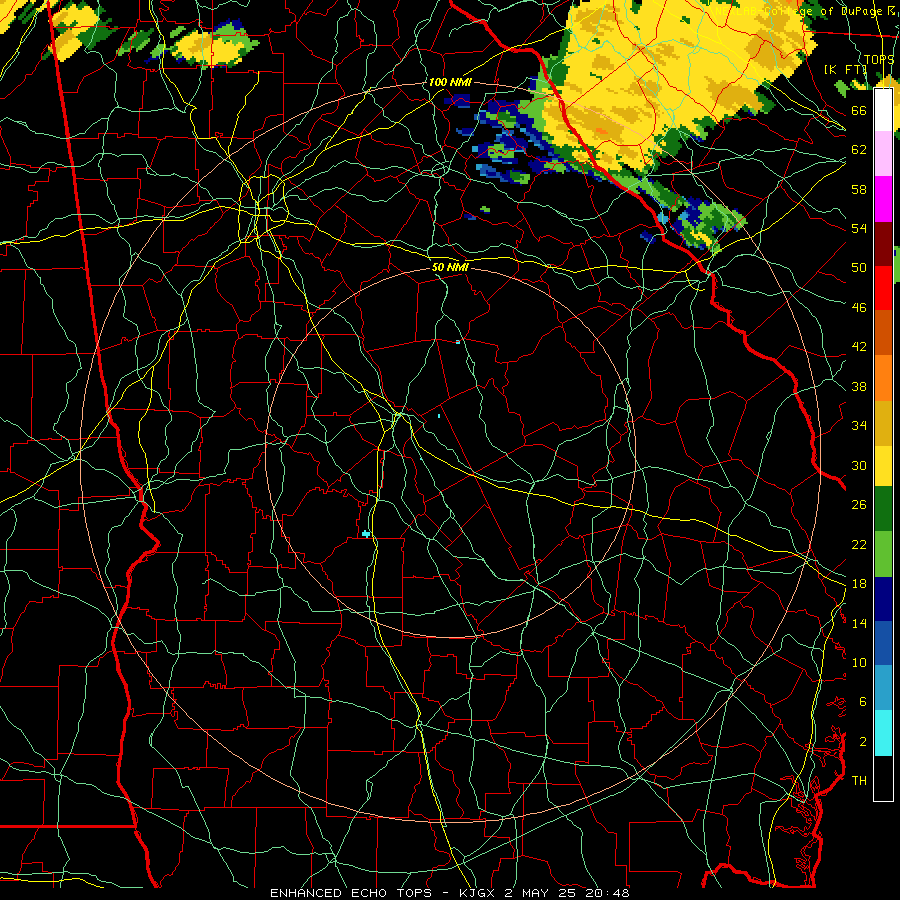Click the black TH legend swatch
900x900 pixels.
pyautogui.click(x=883, y=777)
